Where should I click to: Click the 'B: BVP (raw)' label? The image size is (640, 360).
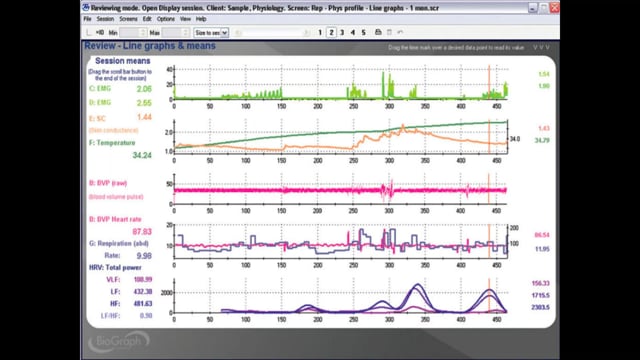click(x=108, y=183)
